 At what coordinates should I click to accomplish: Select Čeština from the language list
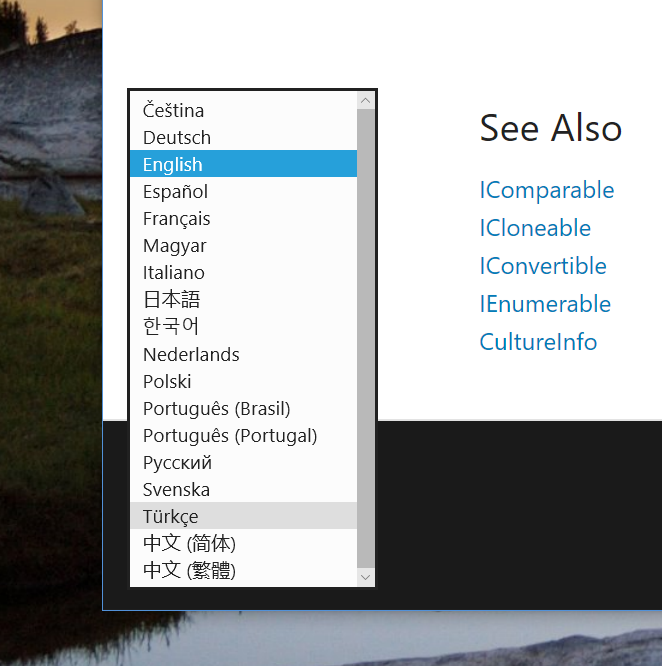coord(243,110)
